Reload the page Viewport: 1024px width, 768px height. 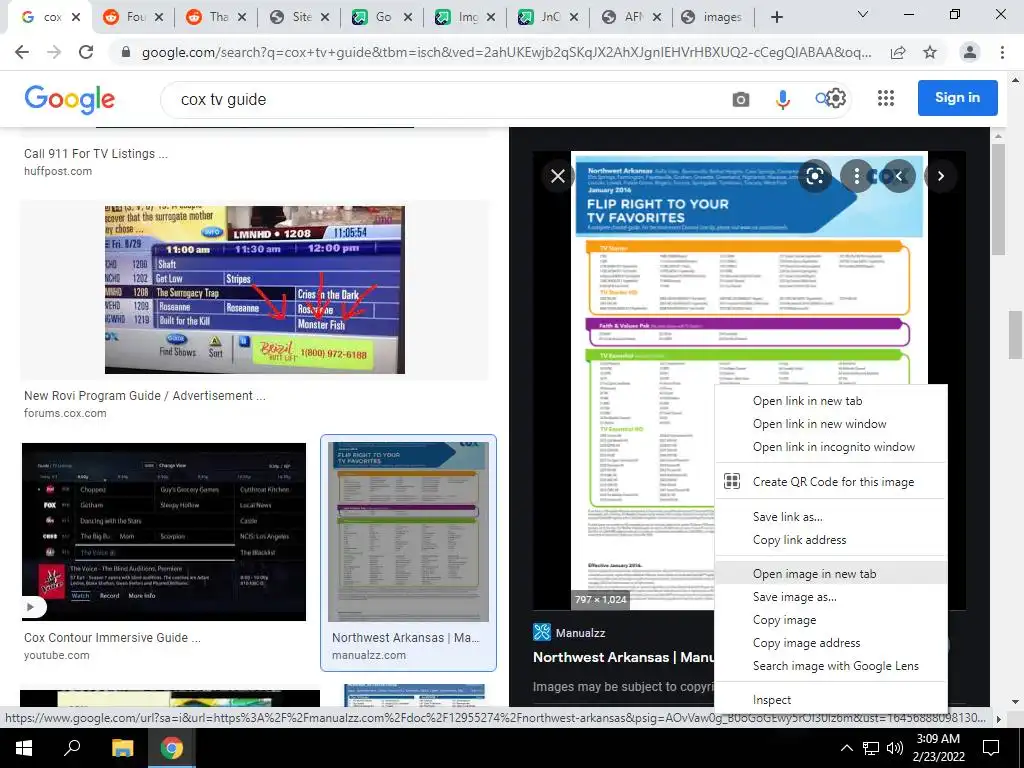(x=86, y=52)
